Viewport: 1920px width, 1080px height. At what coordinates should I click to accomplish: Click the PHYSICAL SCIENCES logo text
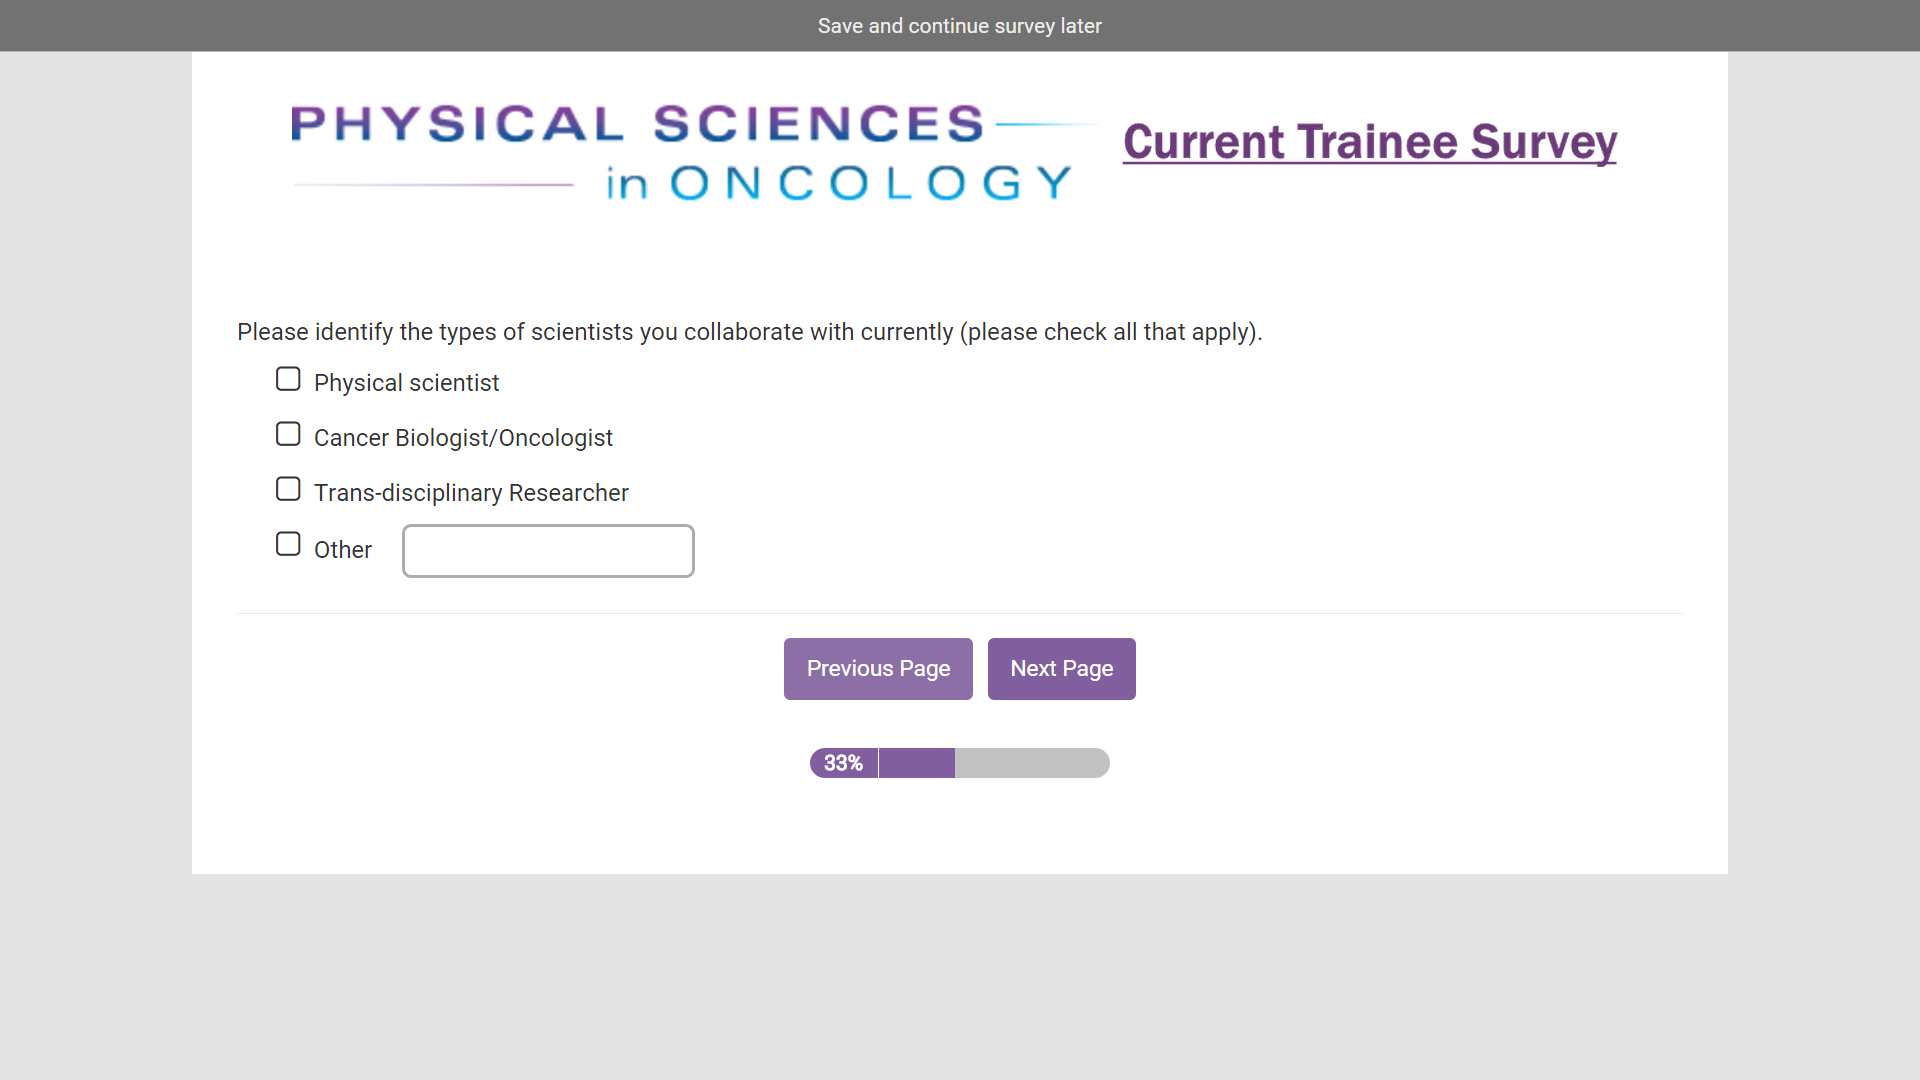pos(637,124)
